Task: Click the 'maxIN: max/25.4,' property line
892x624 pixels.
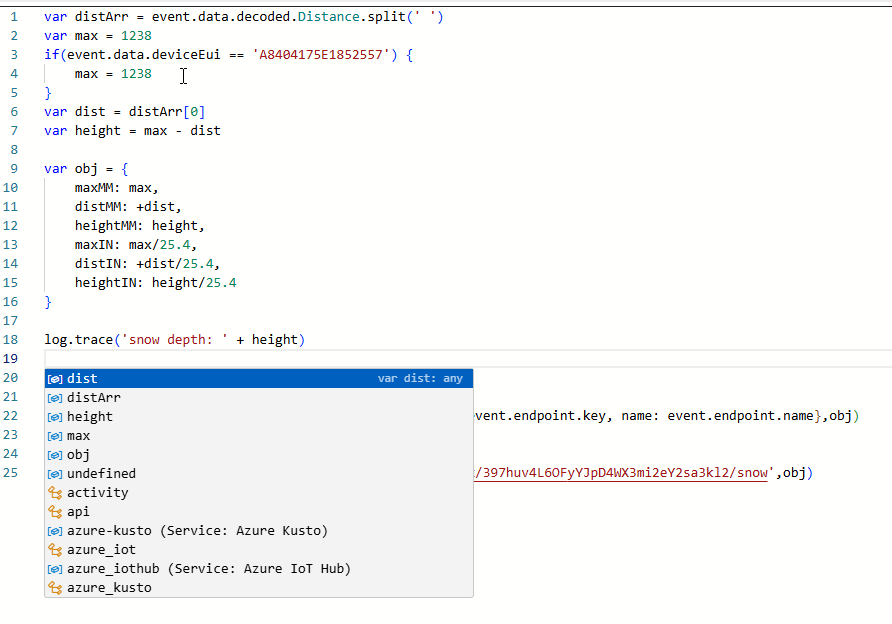Action: pyautogui.click(x=136, y=245)
